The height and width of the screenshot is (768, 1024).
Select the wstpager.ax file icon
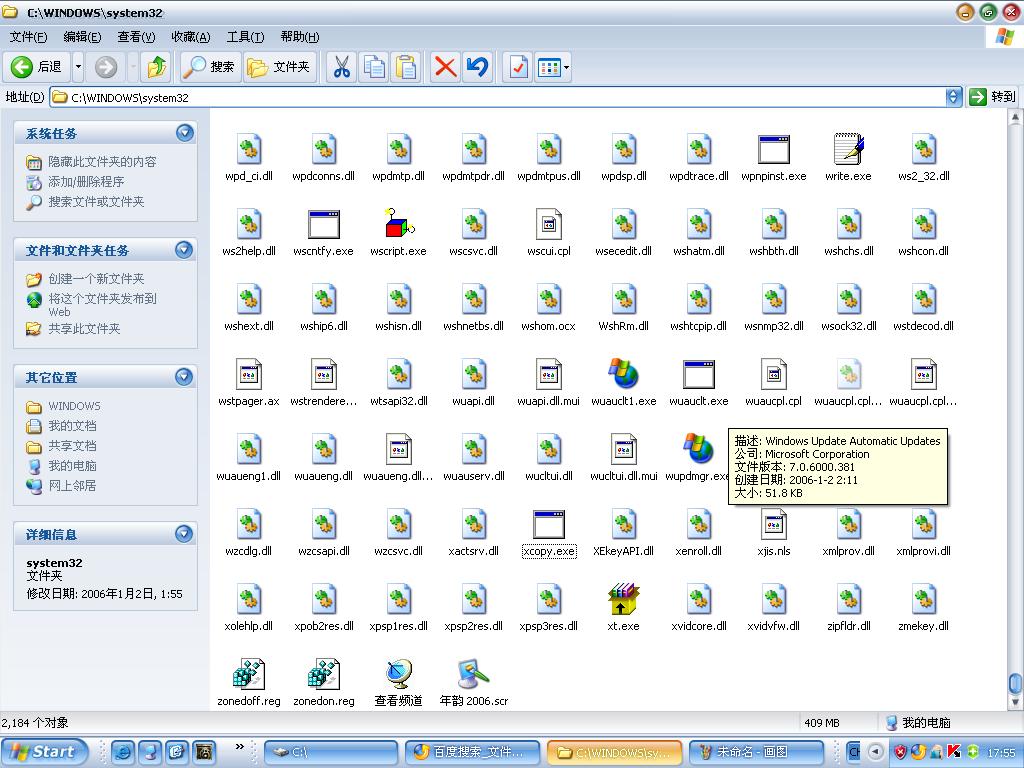[249, 374]
